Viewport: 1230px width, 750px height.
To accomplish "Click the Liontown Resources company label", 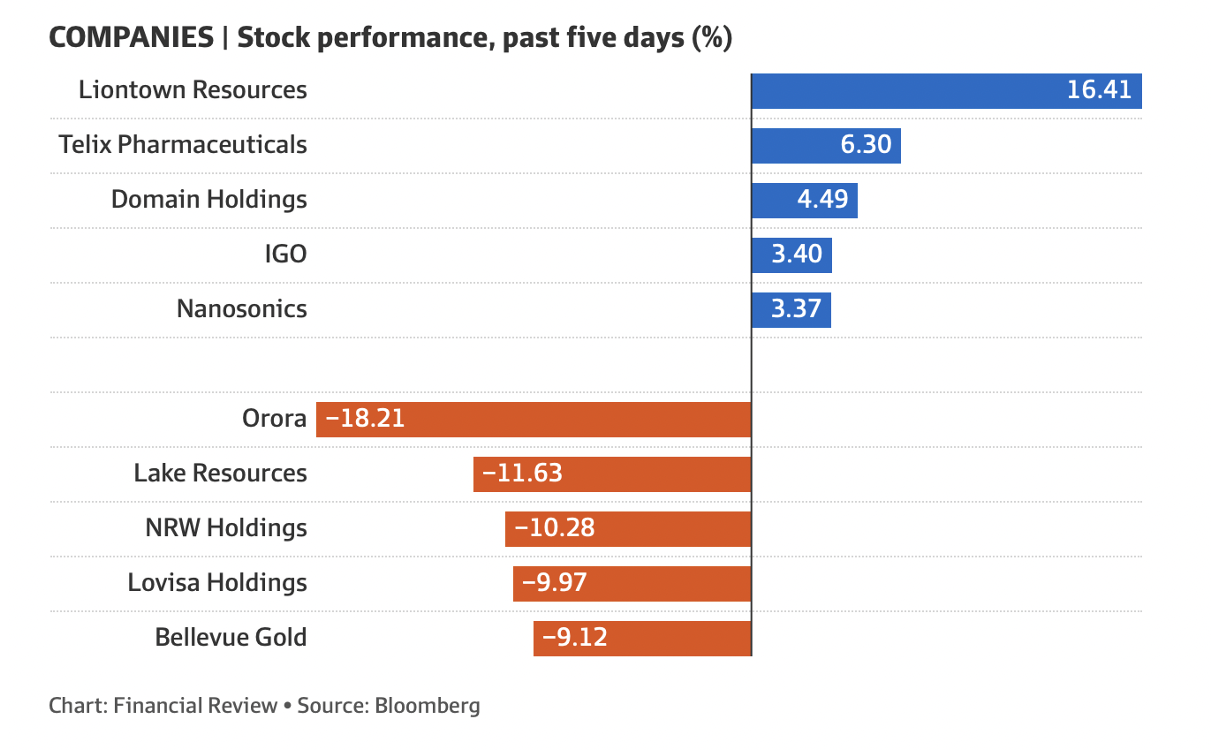I will pyautogui.click(x=193, y=90).
